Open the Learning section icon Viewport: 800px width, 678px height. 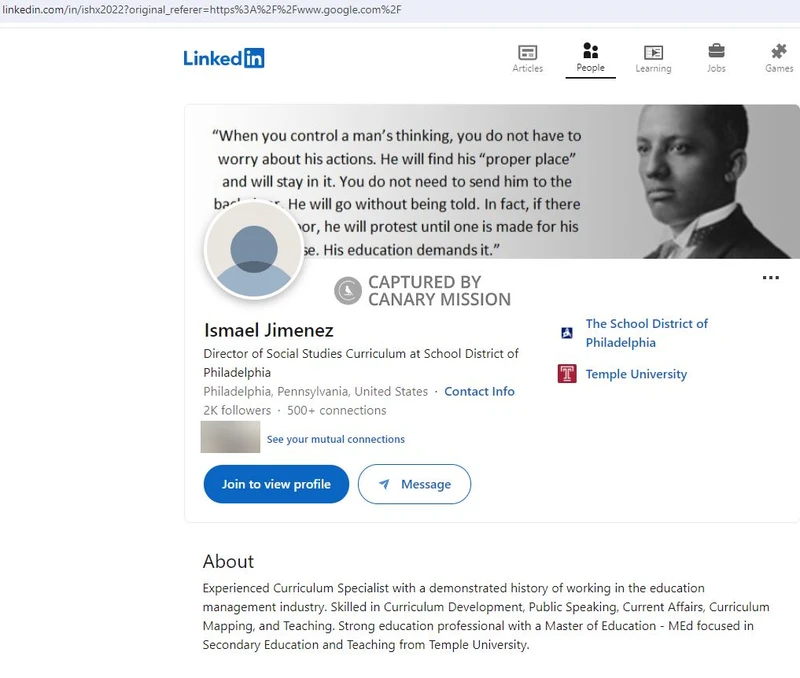[653, 50]
